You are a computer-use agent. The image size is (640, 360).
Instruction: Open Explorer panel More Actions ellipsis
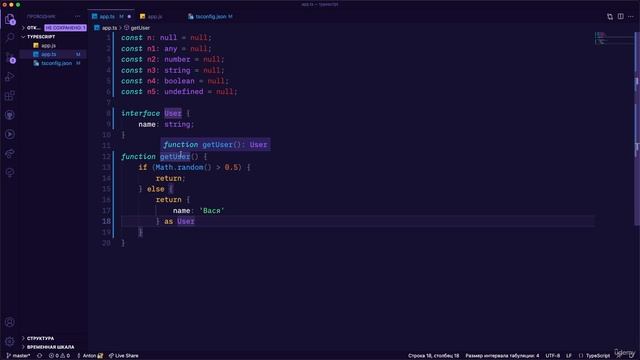point(78,16)
